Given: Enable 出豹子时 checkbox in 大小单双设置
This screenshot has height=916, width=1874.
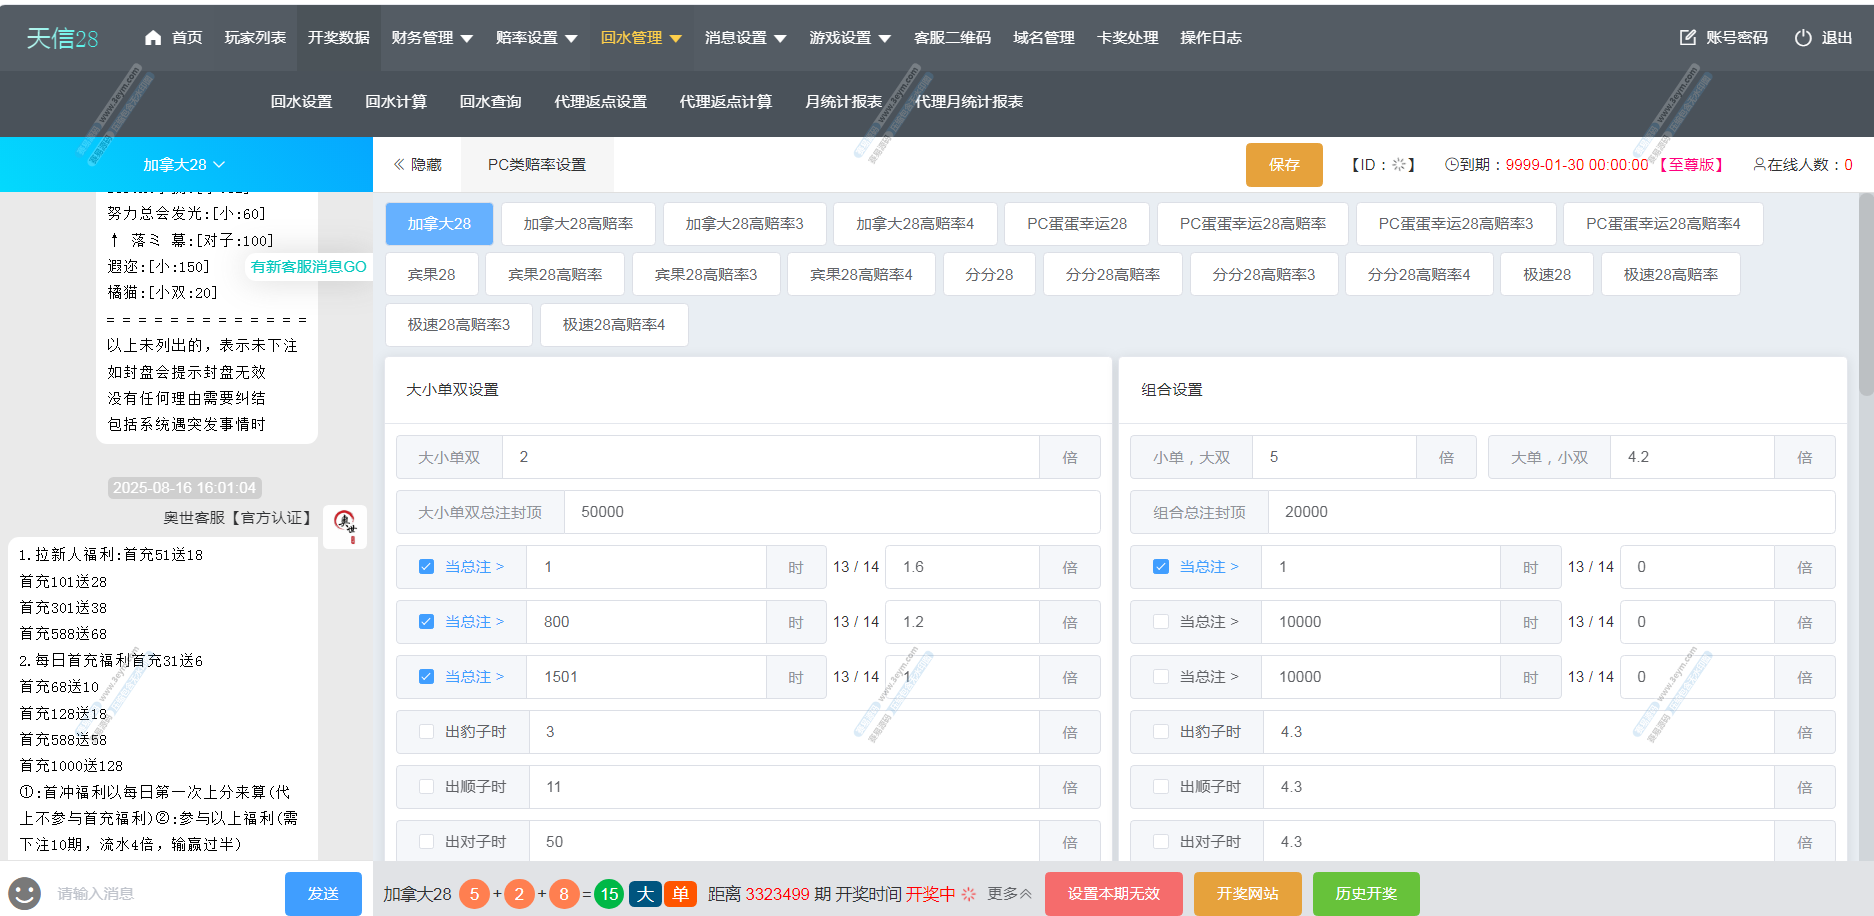Looking at the screenshot, I should (x=426, y=732).
